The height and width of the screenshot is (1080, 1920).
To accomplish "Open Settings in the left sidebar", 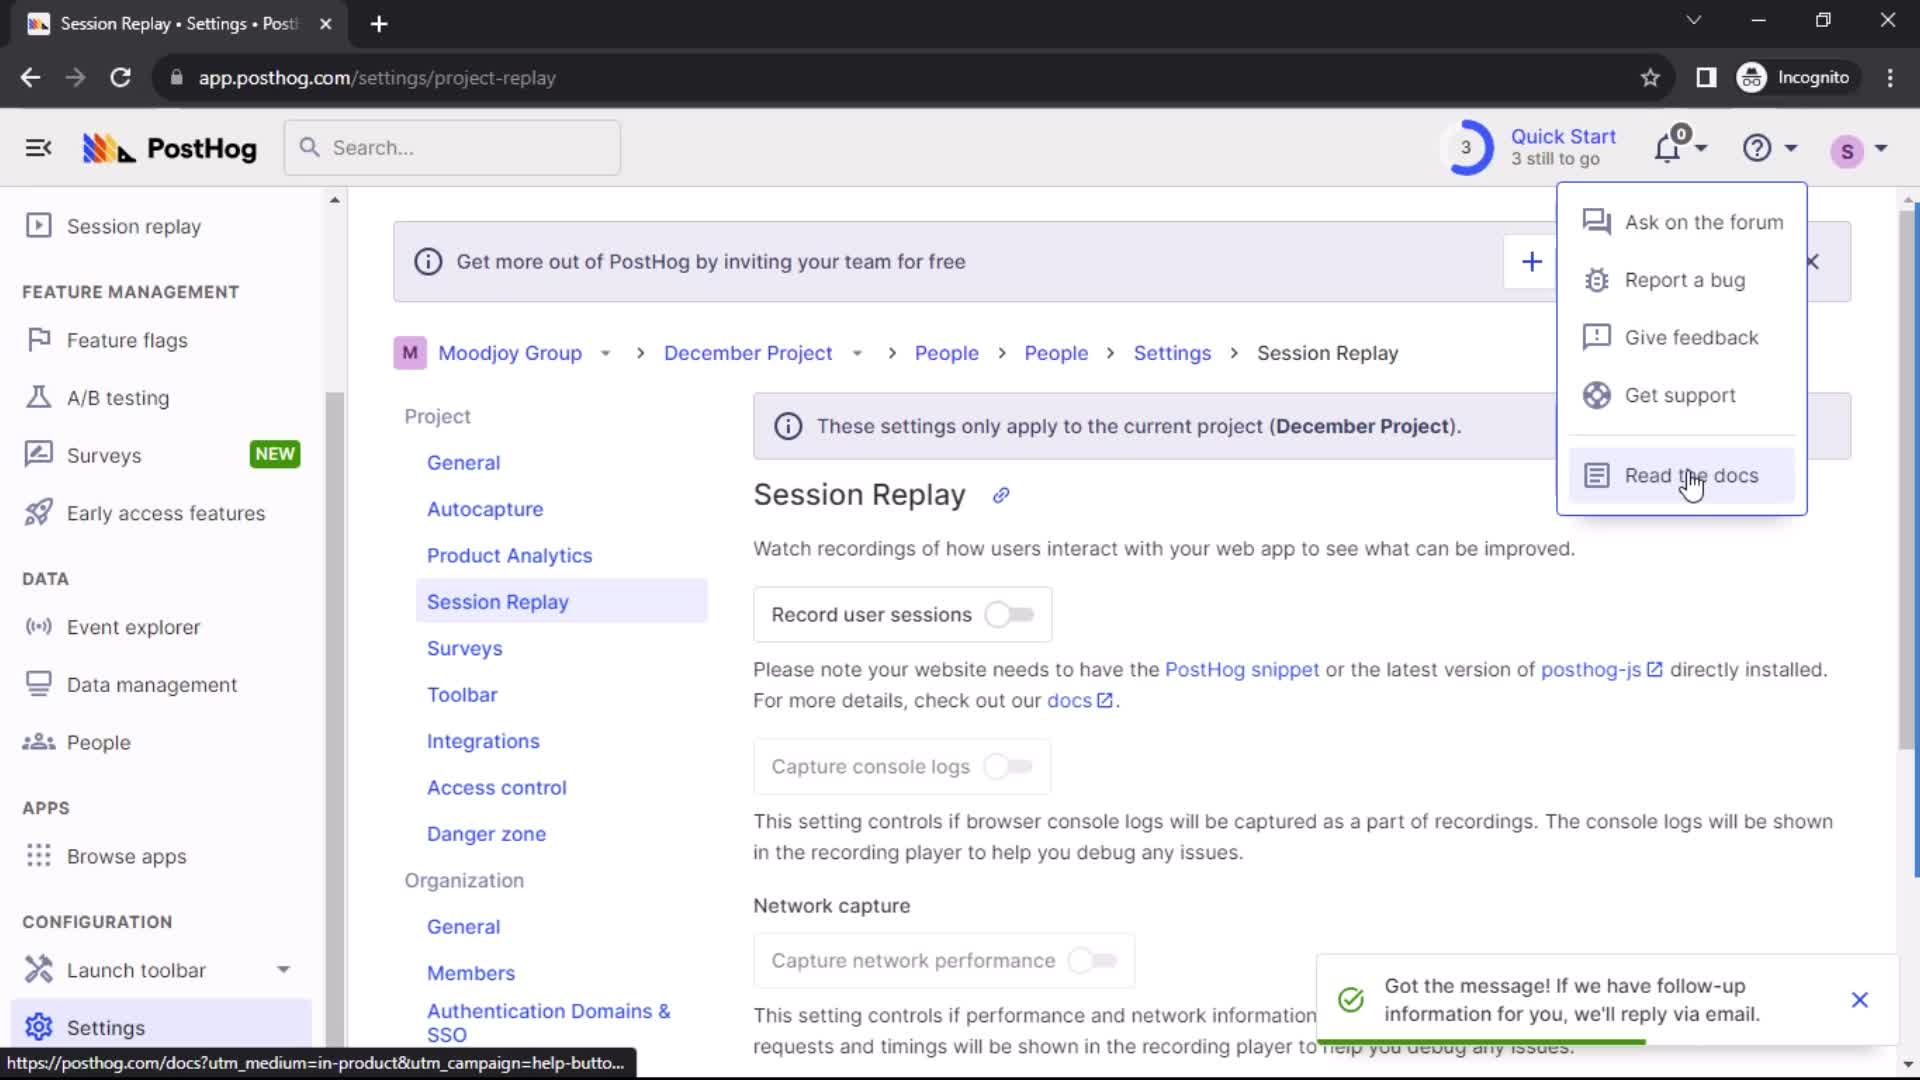I will (160, 1027).
